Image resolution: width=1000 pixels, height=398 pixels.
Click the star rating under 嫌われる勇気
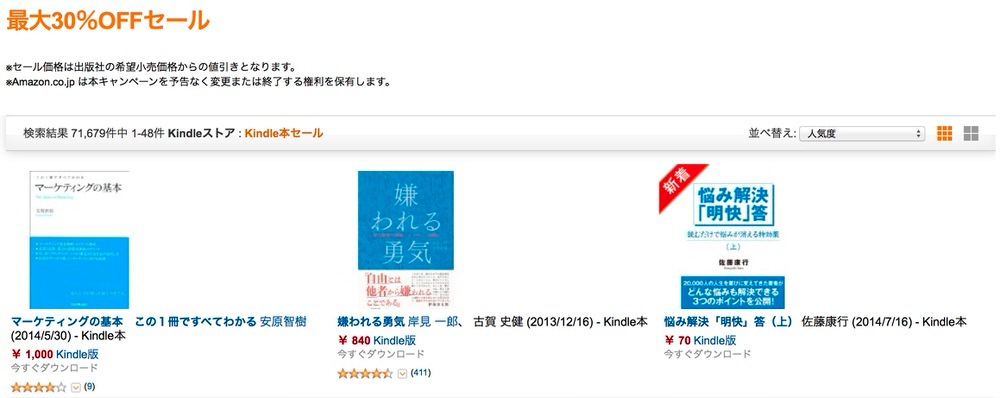click(365, 374)
